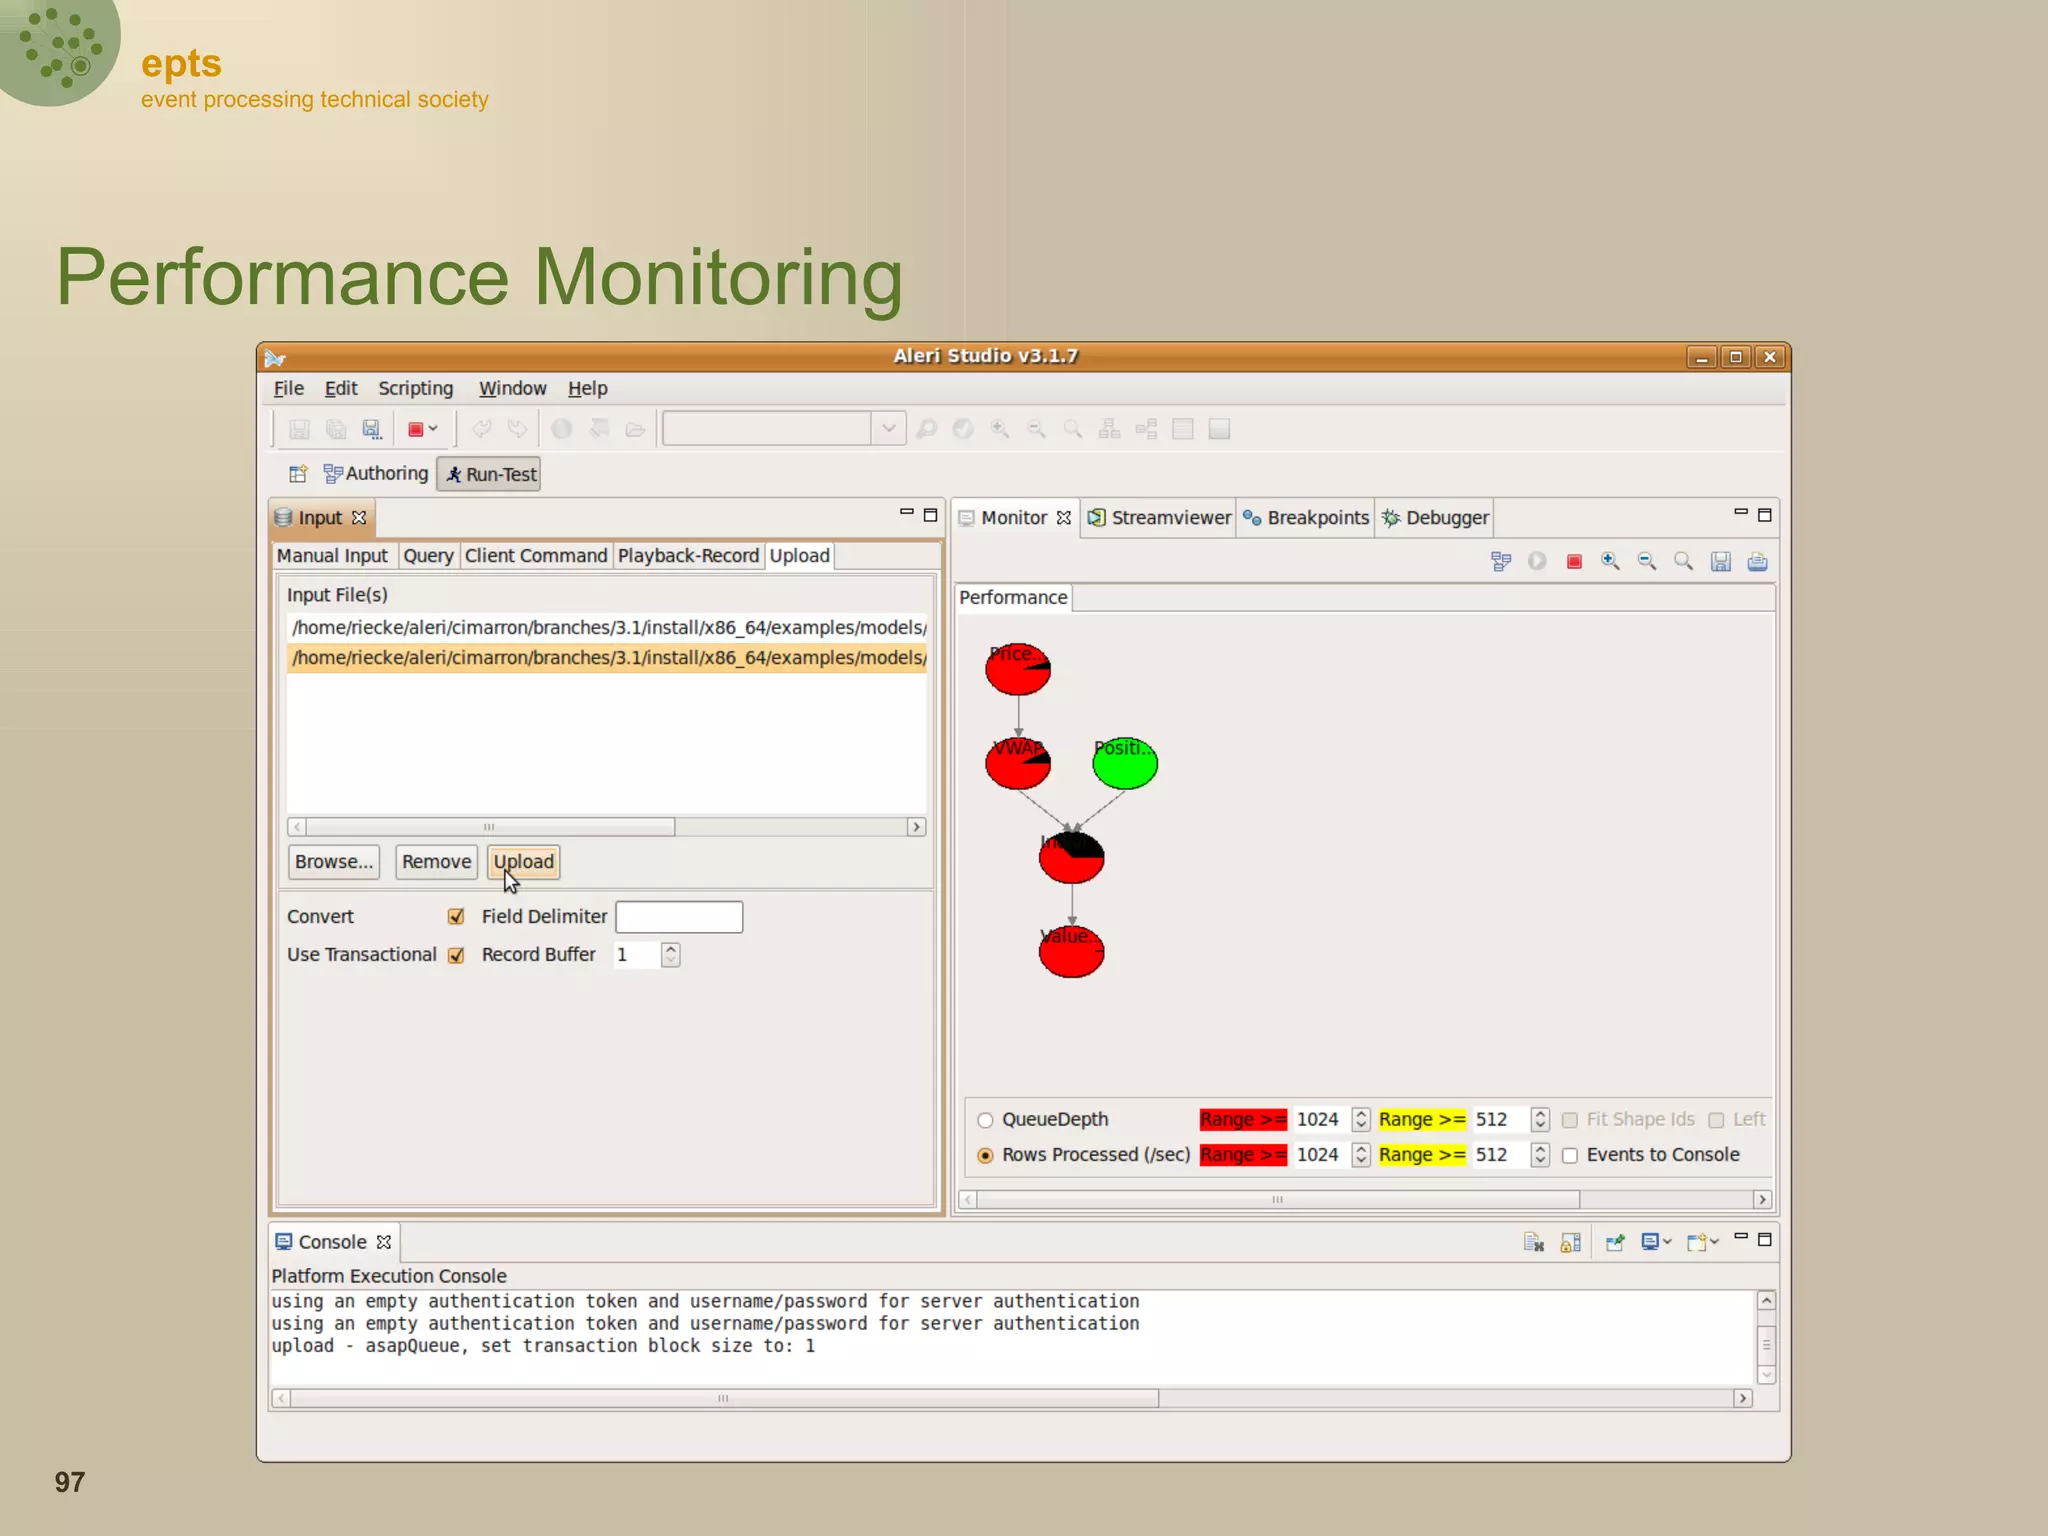The height and width of the screenshot is (1536, 2048).
Task: Click the vertical tree layout icon
Action: [x=1110, y=430]
